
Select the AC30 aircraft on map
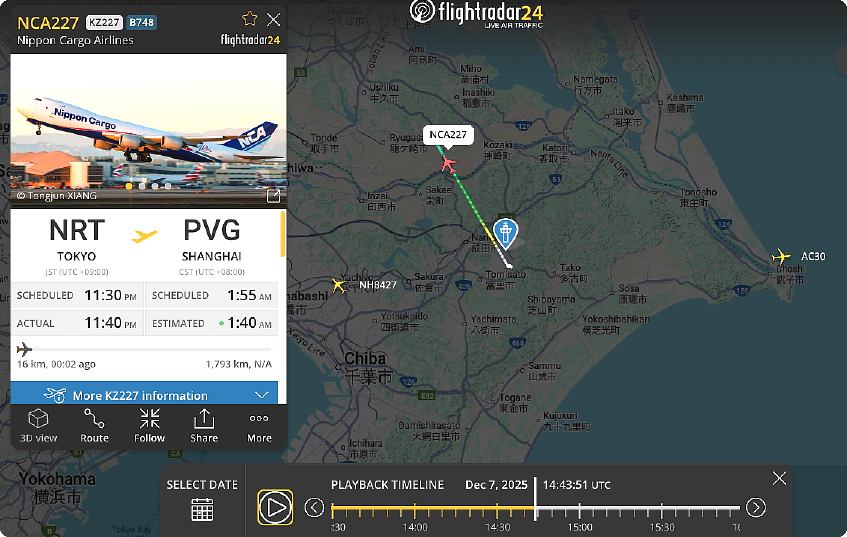781,256
